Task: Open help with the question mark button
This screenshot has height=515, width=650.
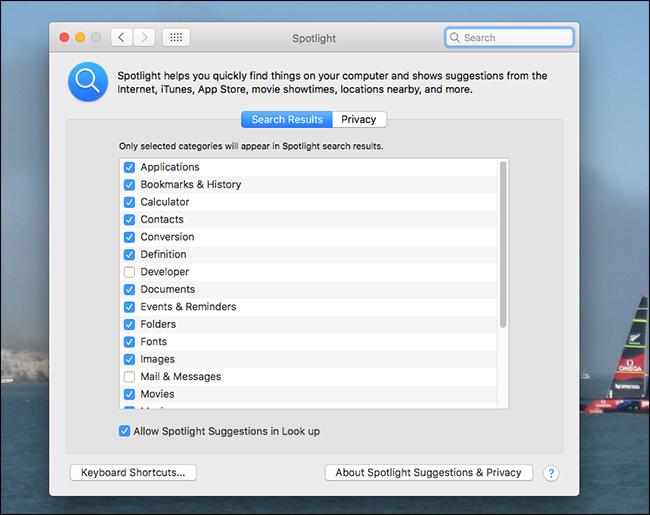Action: (551, 473)
